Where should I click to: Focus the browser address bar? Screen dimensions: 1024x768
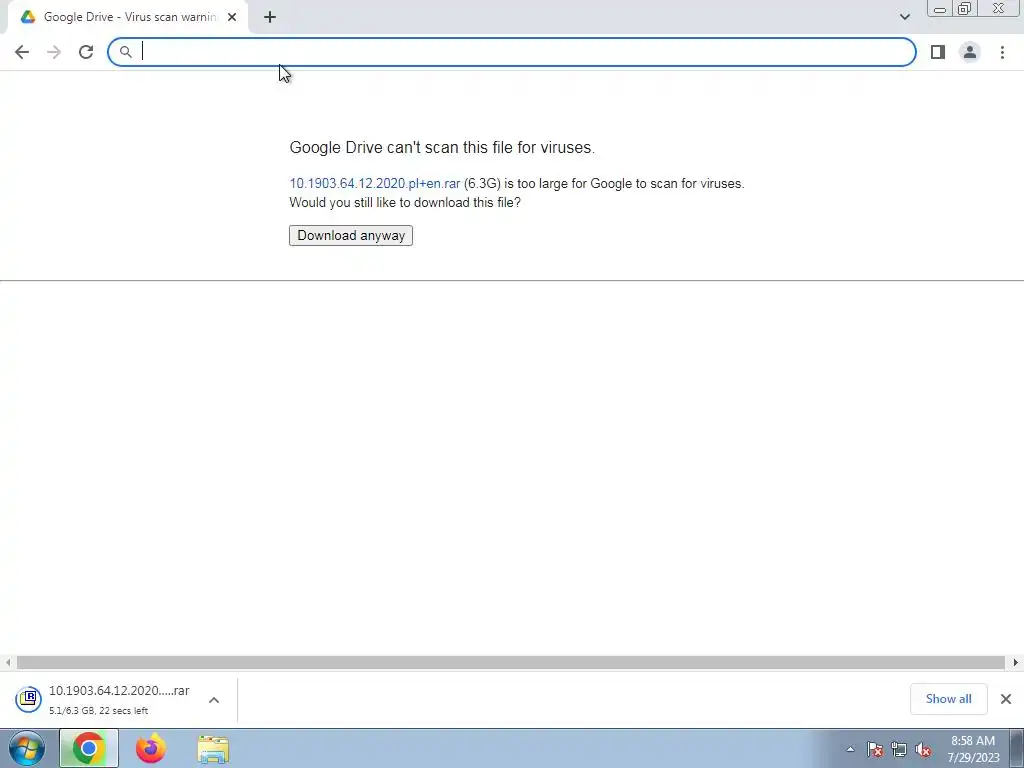(x=512, y=52)
